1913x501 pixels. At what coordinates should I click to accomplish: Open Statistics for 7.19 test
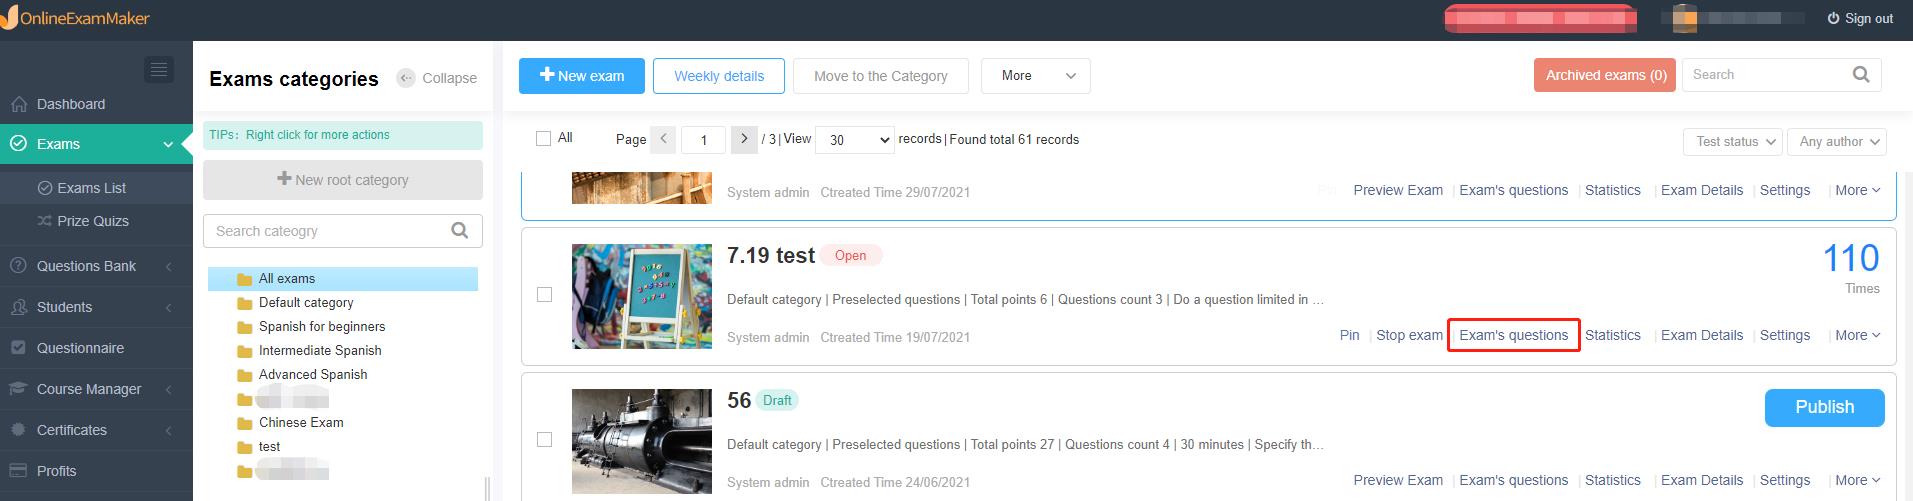click(1613, 335)
